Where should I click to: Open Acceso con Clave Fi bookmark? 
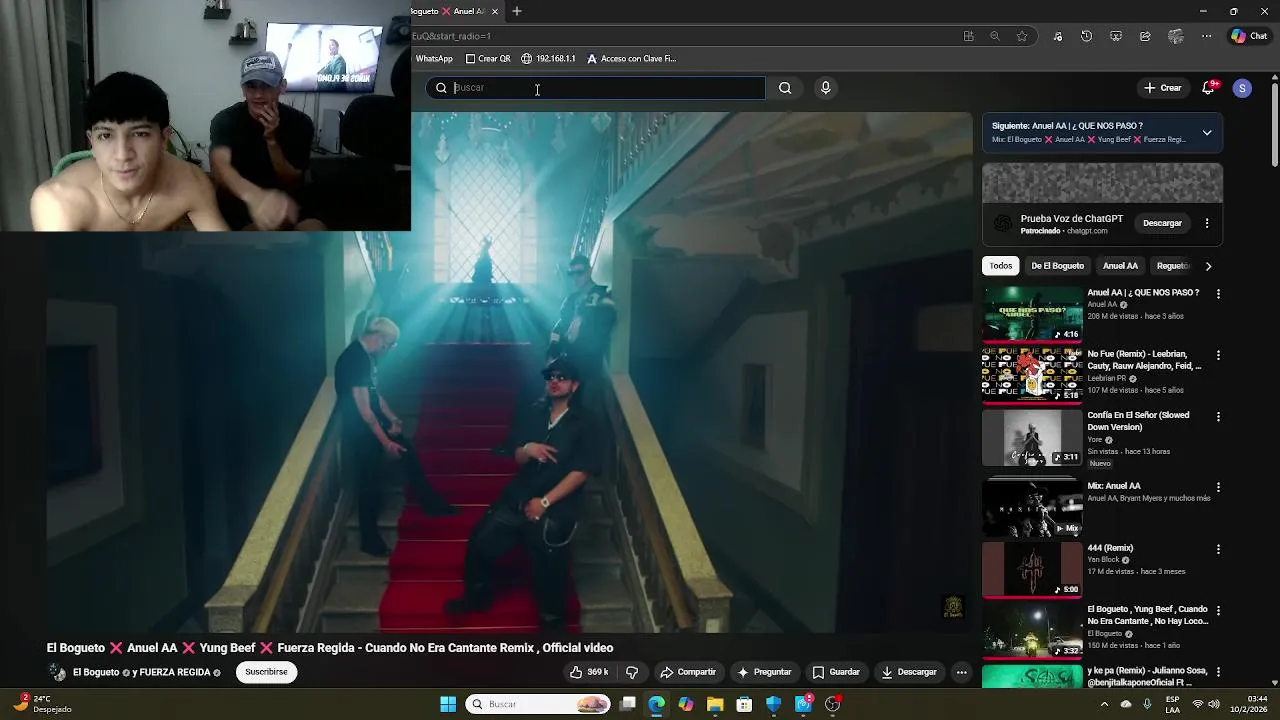pyautogui.click(x=631, y=59)
